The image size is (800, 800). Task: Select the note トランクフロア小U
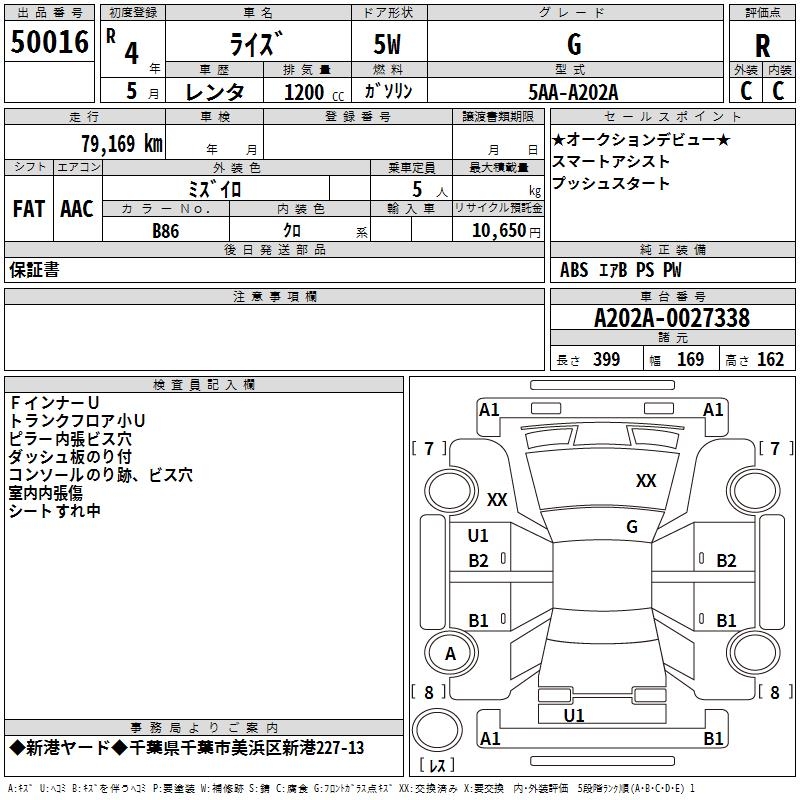coord(78,421)
